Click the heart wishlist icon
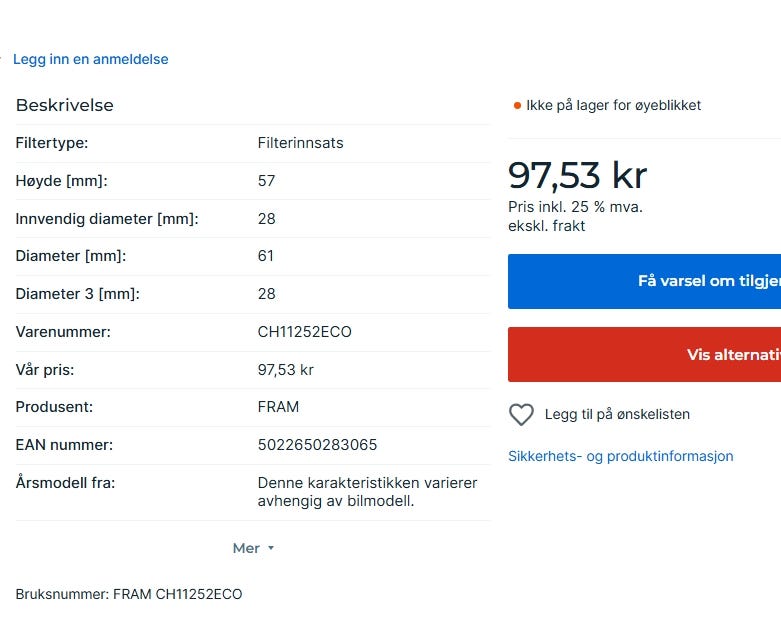This screenshot has width=781, height=621. 521,414
